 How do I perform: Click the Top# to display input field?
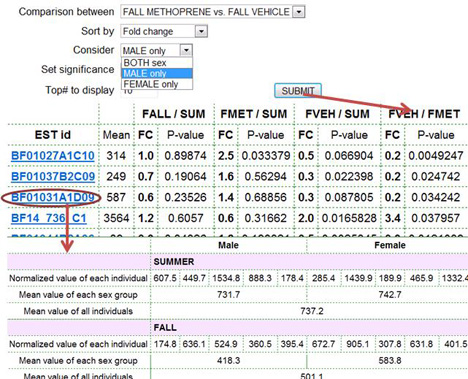pyautogui.click(x=139, y=91)
